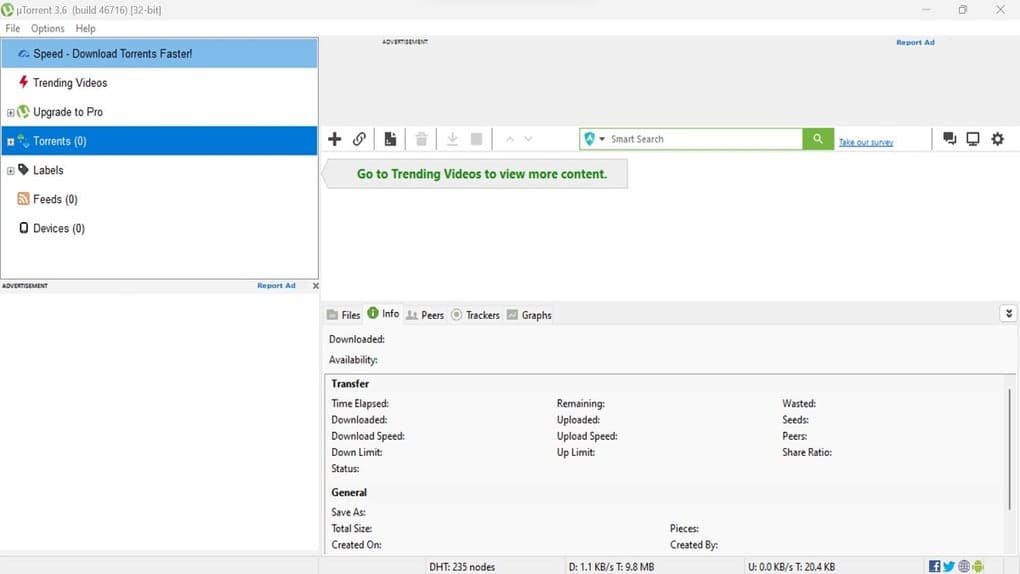Click the uTorrent logo in title bar
Image resolution: width=1020 pixels, height=574 pixels.
[x=7, y=10]
